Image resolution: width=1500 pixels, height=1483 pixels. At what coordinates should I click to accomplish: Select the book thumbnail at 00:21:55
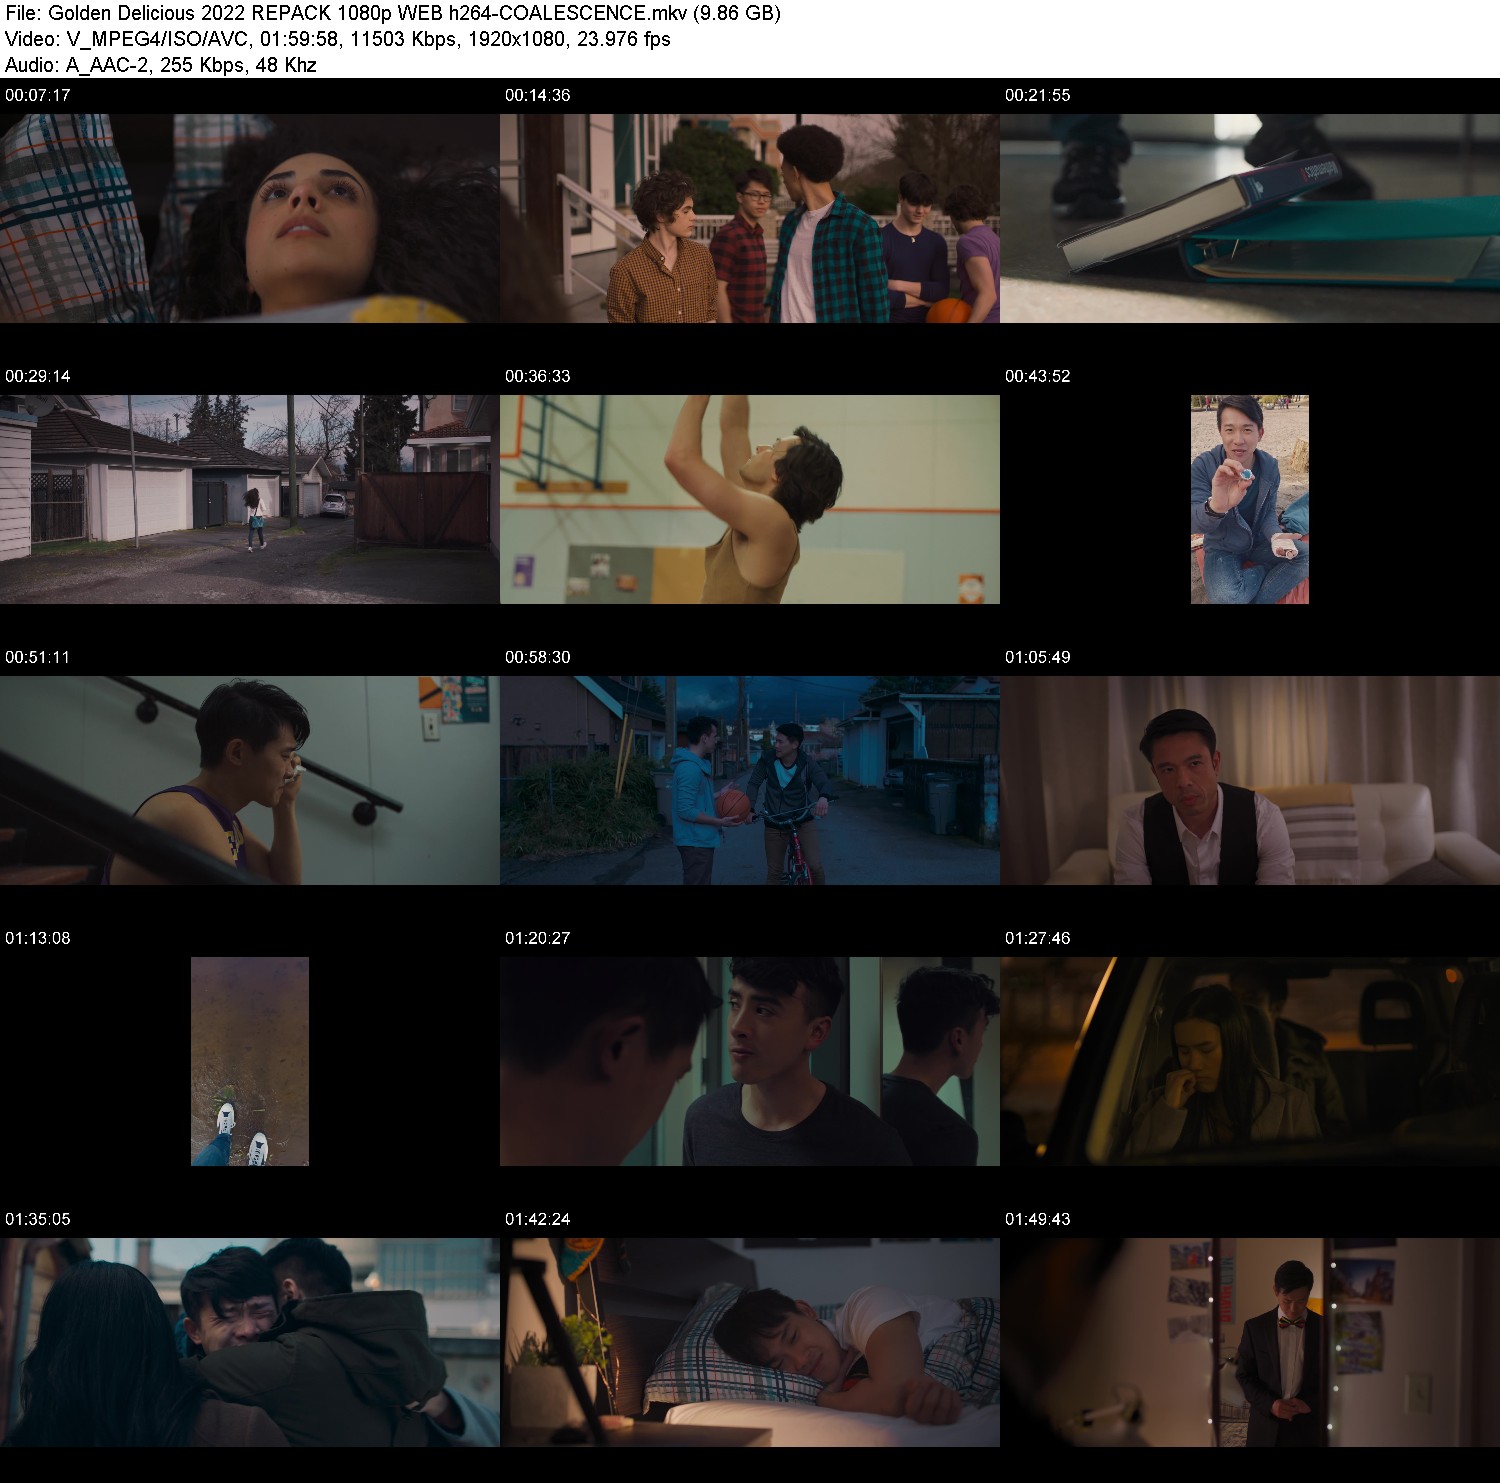pyautogui.click(x=1250, y=218)
